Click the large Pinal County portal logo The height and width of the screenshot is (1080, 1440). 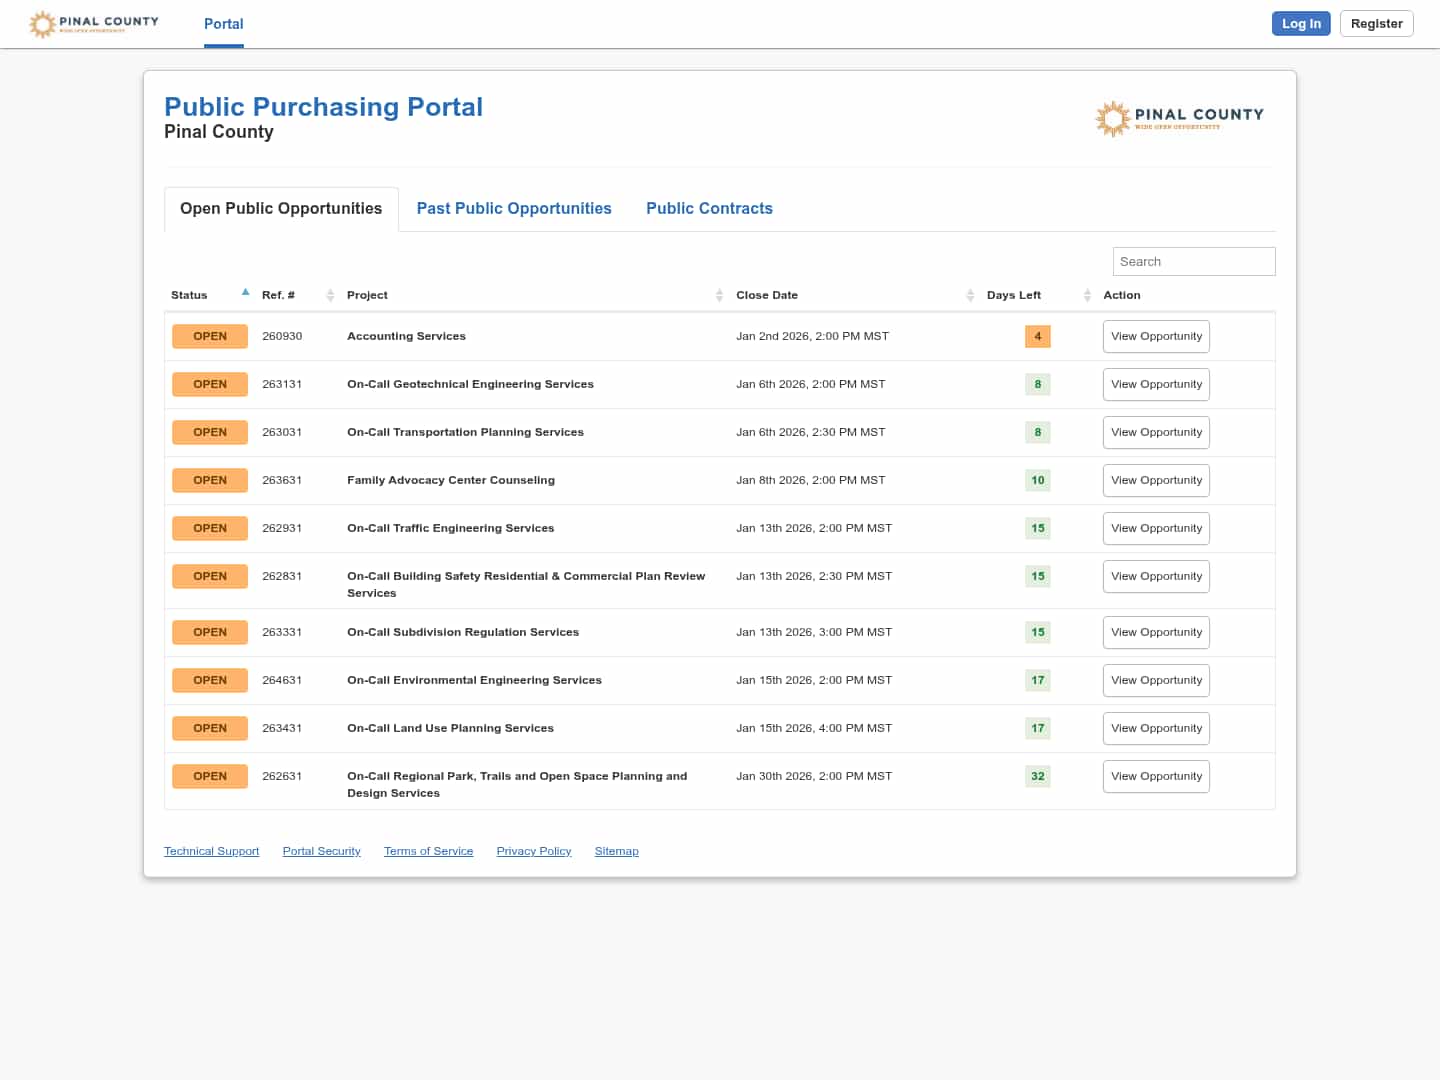(1179, 118)
